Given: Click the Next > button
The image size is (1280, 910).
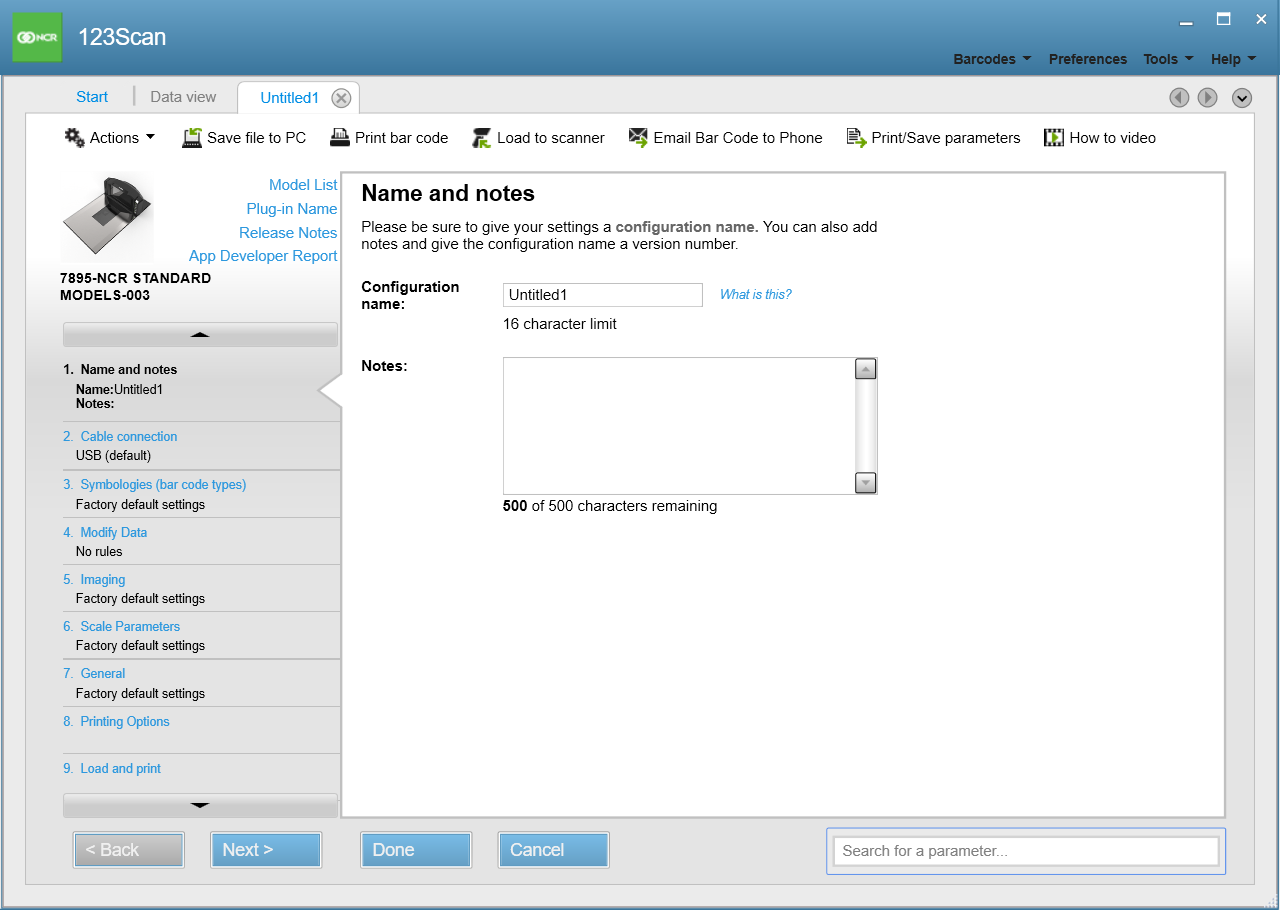Looking at the screenshot, I should click(266, 850).
